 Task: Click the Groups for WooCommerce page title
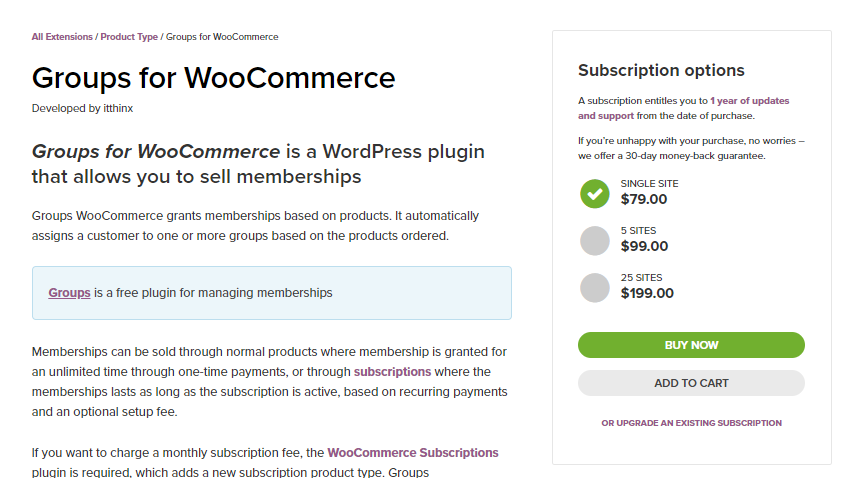point(213,77)
